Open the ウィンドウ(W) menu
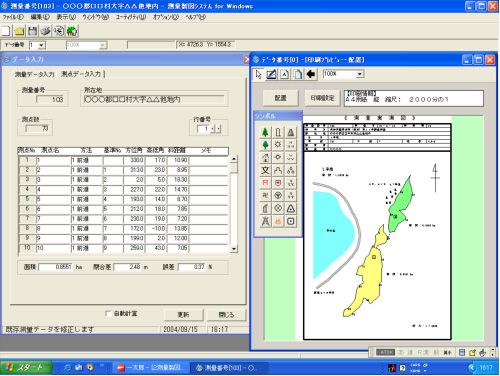The width and height of the screenshot is (500, 376). pyautogui.click(x=96, y=17)
